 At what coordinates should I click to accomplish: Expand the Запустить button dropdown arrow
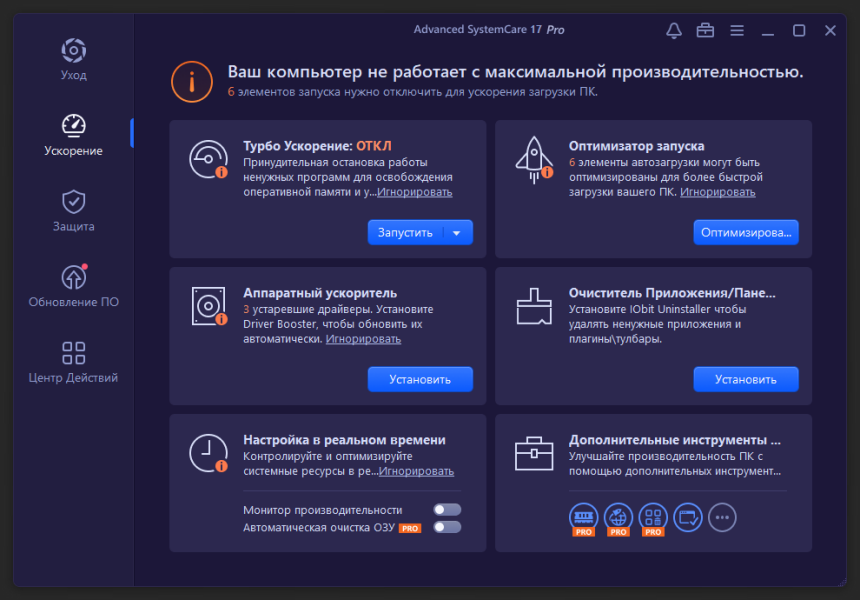tap(457, 233)
